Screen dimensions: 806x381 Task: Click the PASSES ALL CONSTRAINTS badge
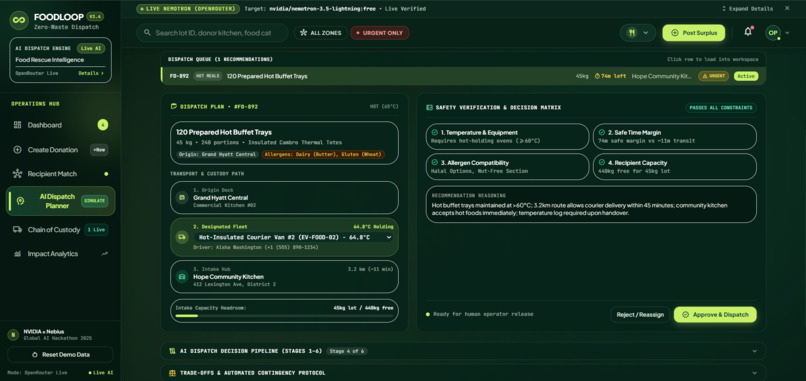[x=721, y=108]
